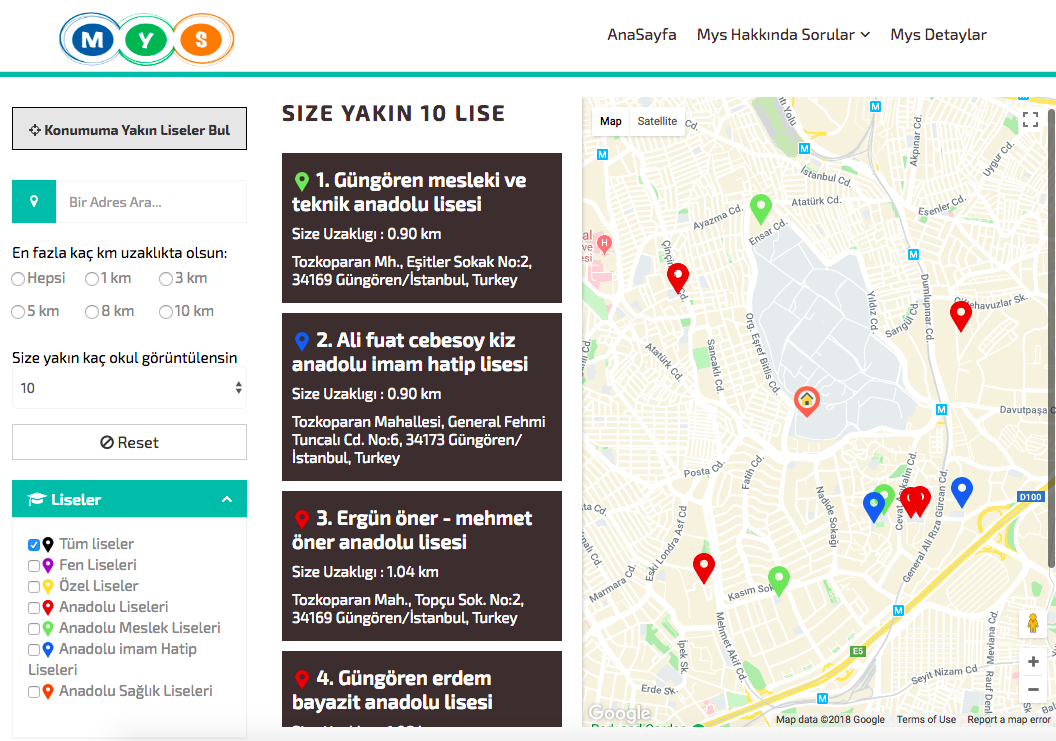Screen dimensions: 1056x741
Task: Check the Anadolu Meslek Liseleri filter
Action: [x=34, y=629]
